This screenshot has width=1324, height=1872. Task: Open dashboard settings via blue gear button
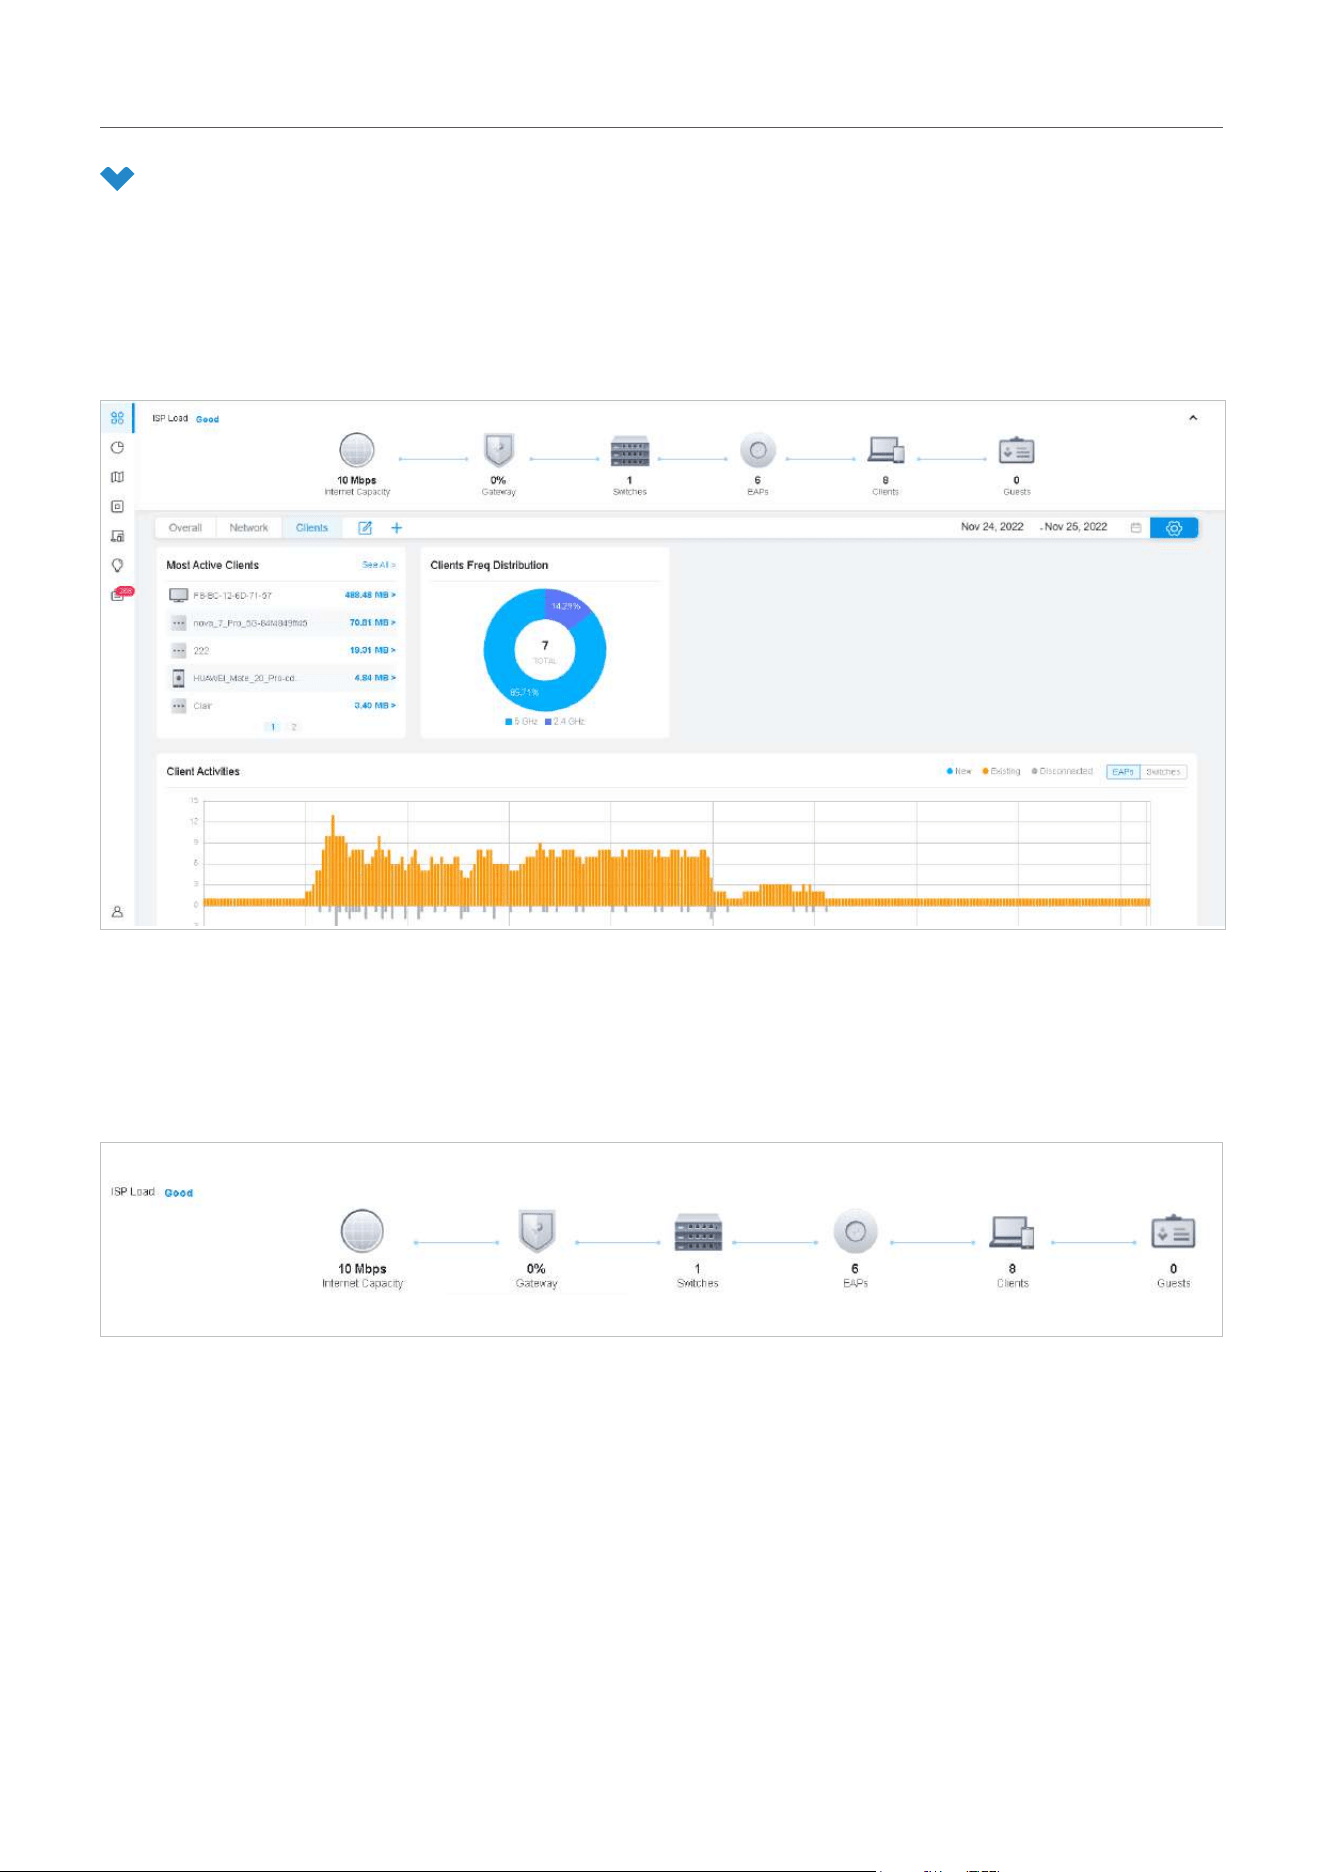(x=1174, y=528)
